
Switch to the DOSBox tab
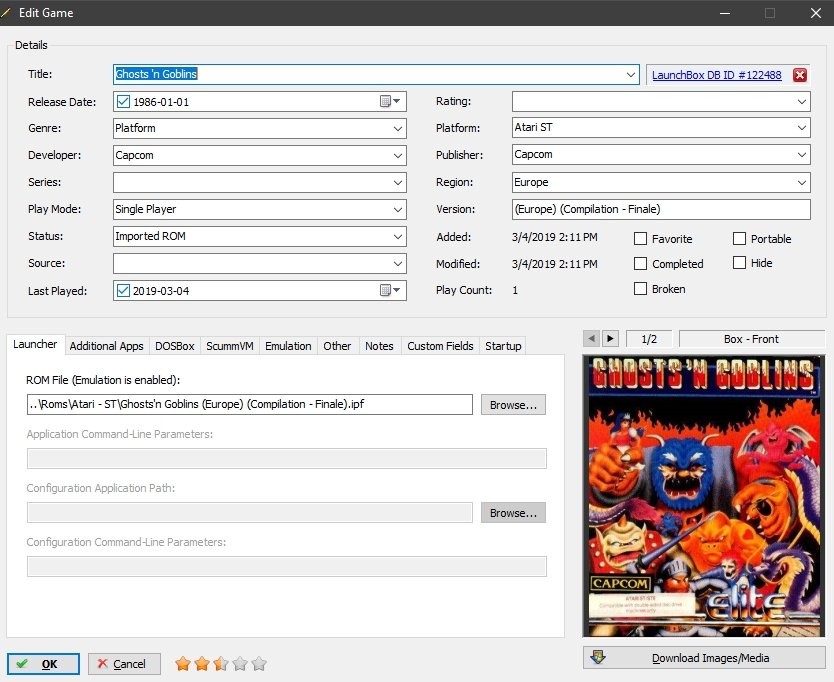(175, 346)
